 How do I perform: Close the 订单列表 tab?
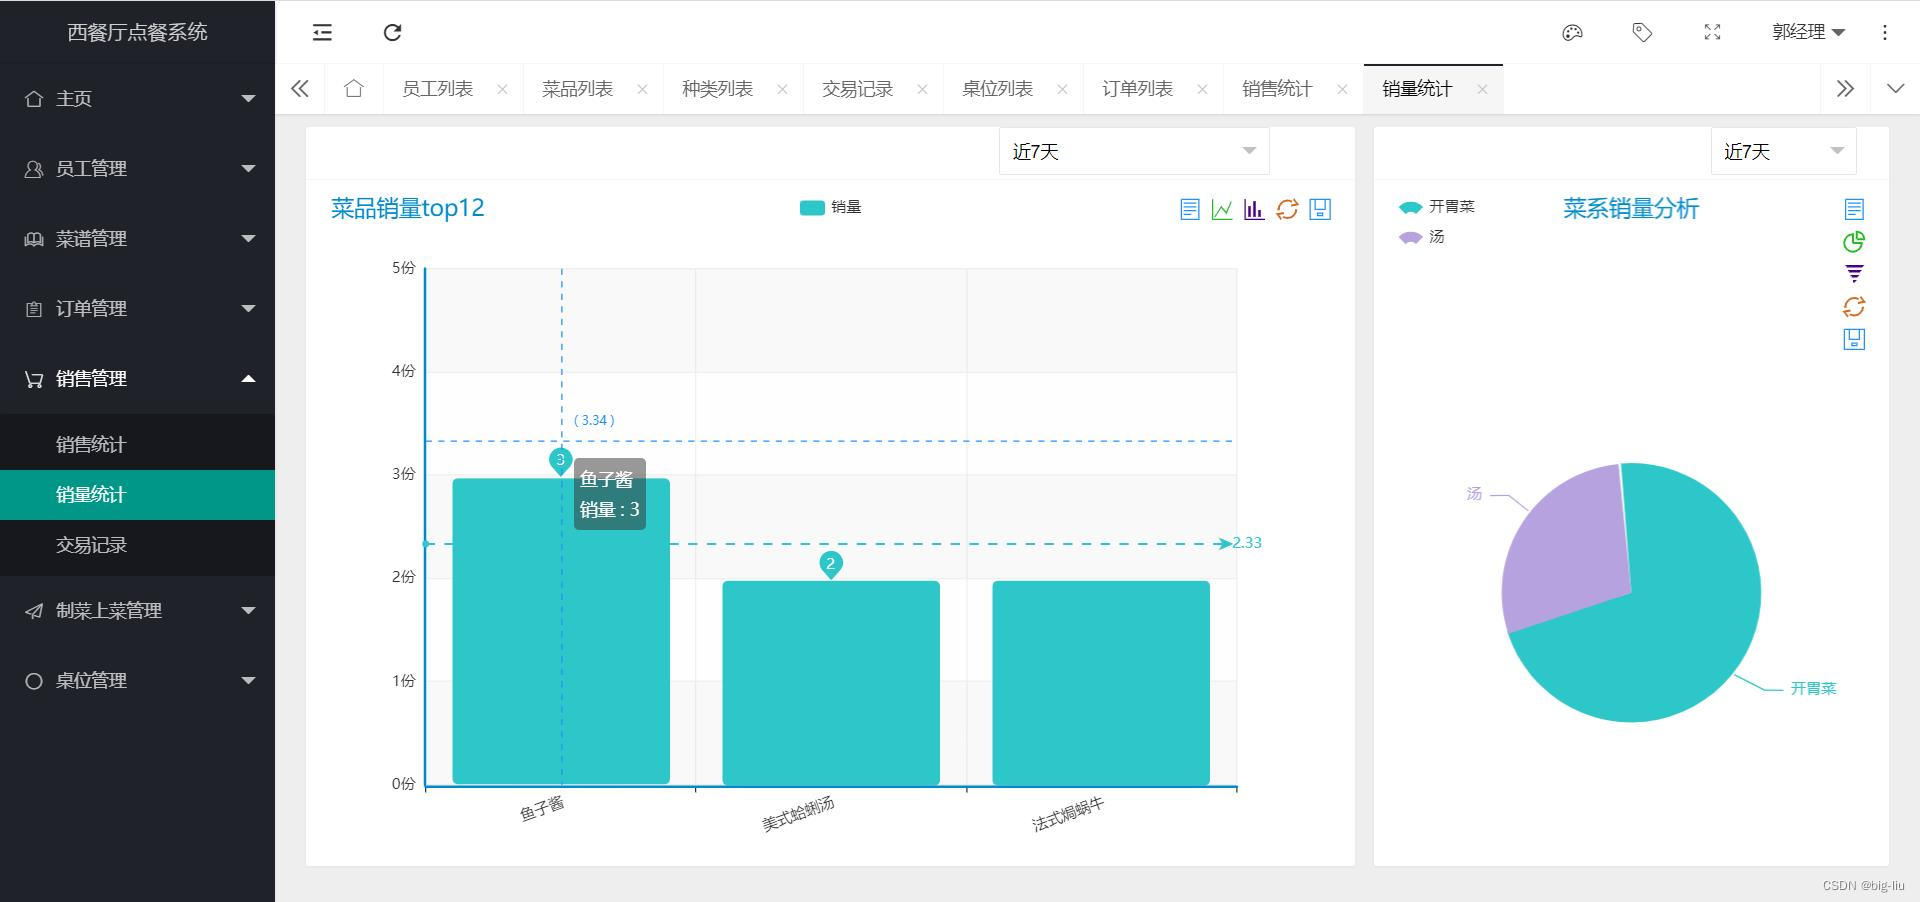(1202, 89)
